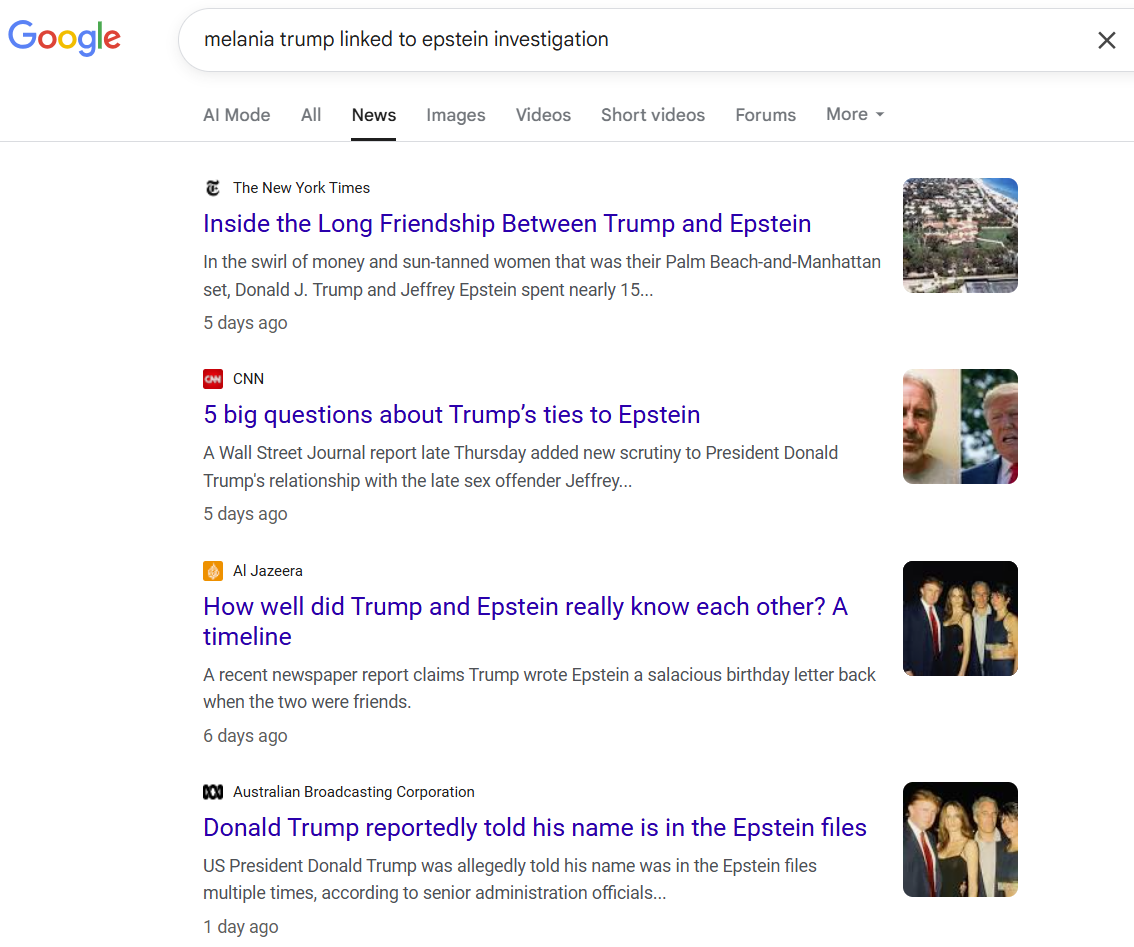Click the 'CNN' source name text
The image size is (1134, 947).
[248, 379]
